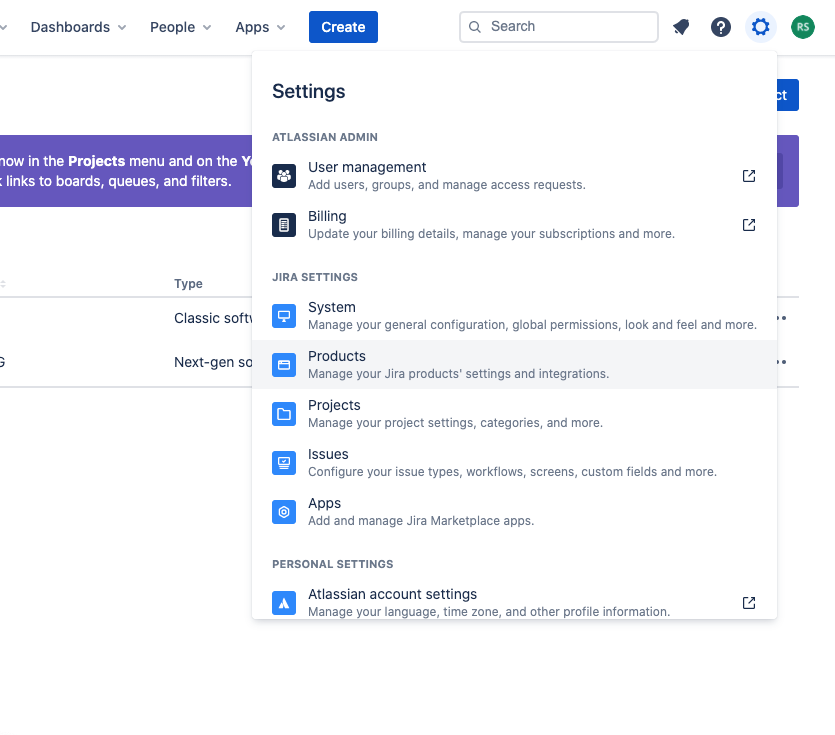Click the User management people icon
Screen dimensions: 835x735
point(284,176)
